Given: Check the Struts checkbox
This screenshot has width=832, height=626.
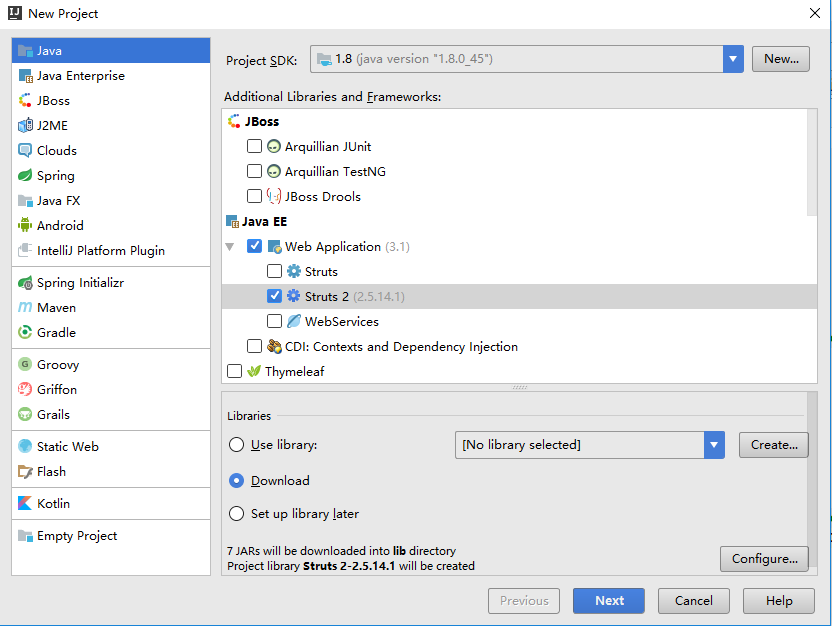Looking at the screenshot, I should 274,271.
